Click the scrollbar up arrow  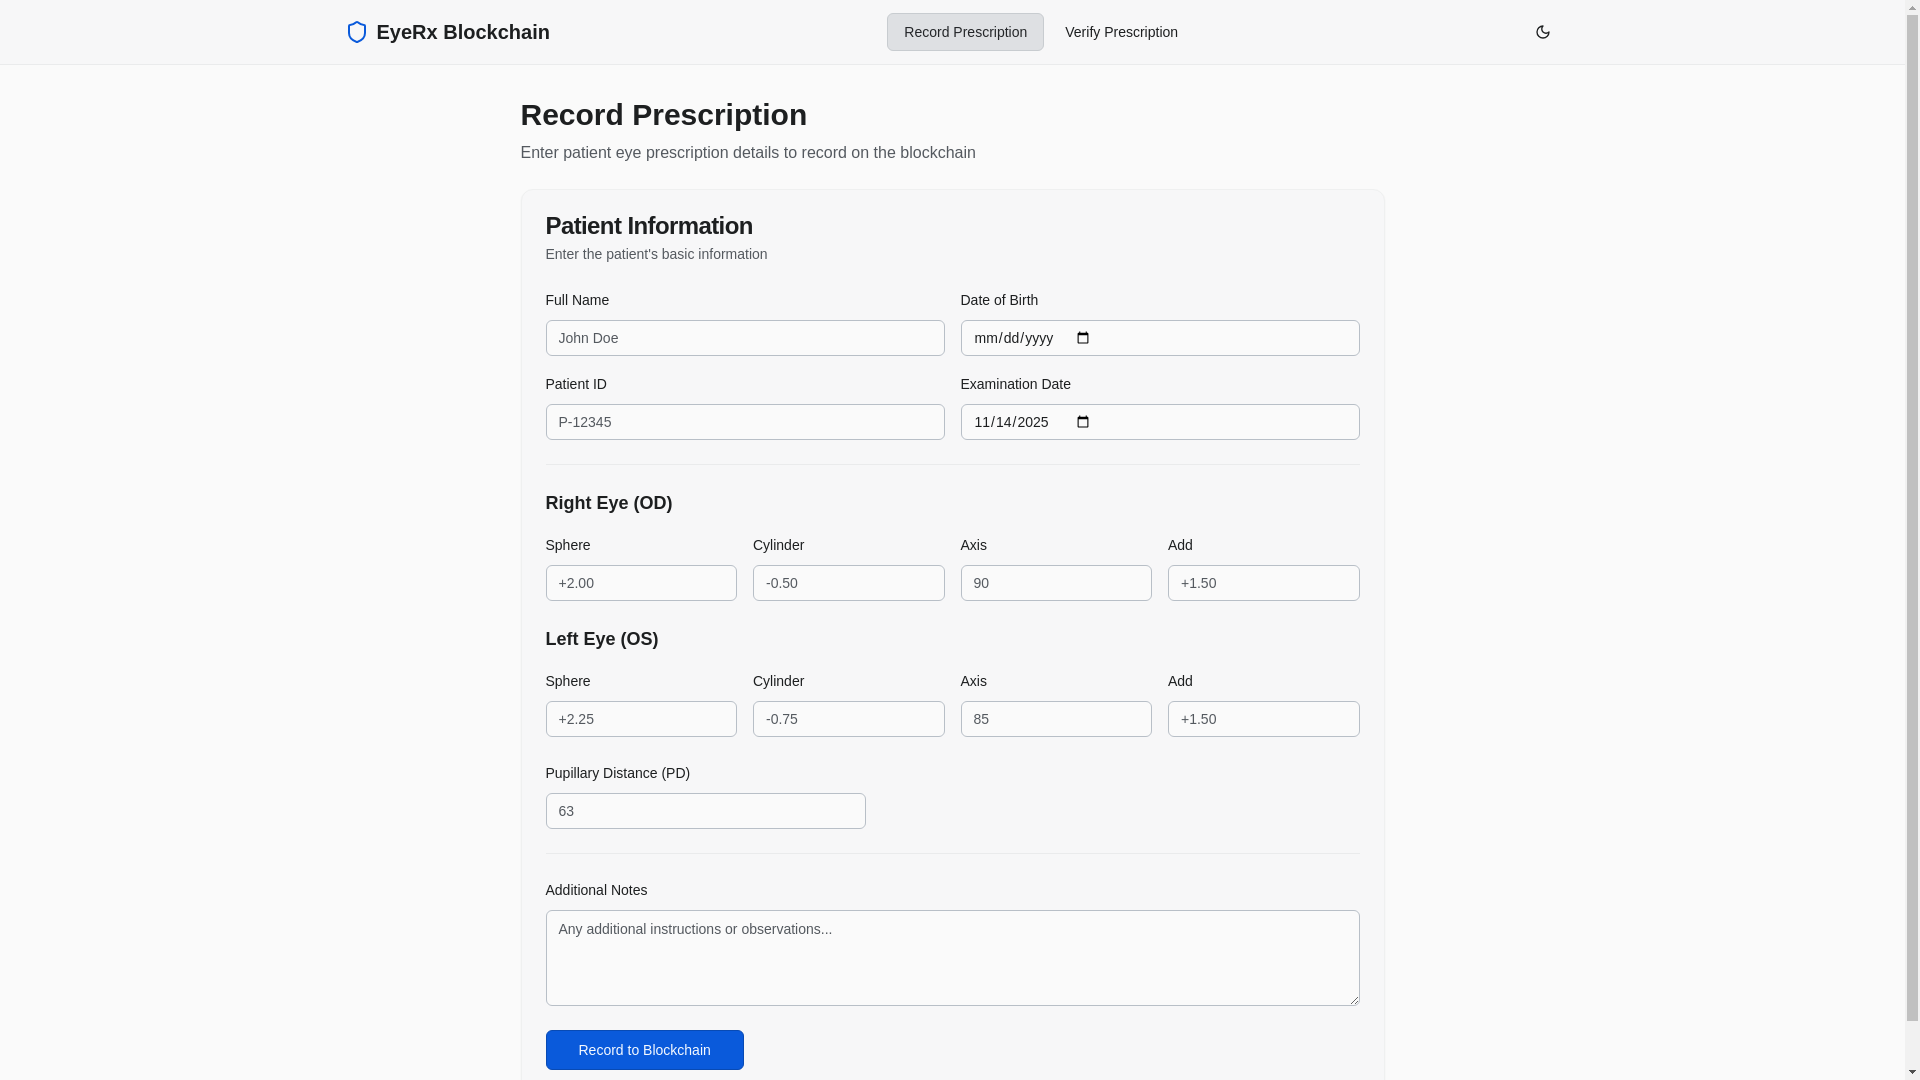click(1912, 7)
